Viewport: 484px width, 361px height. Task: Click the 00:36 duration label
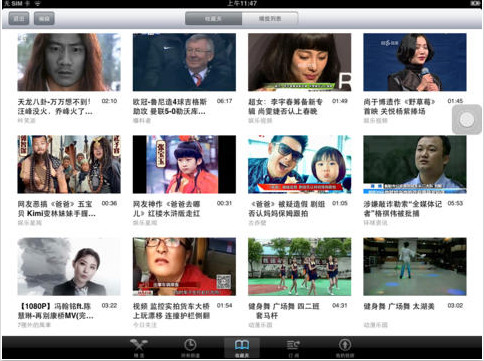point(109,203)
